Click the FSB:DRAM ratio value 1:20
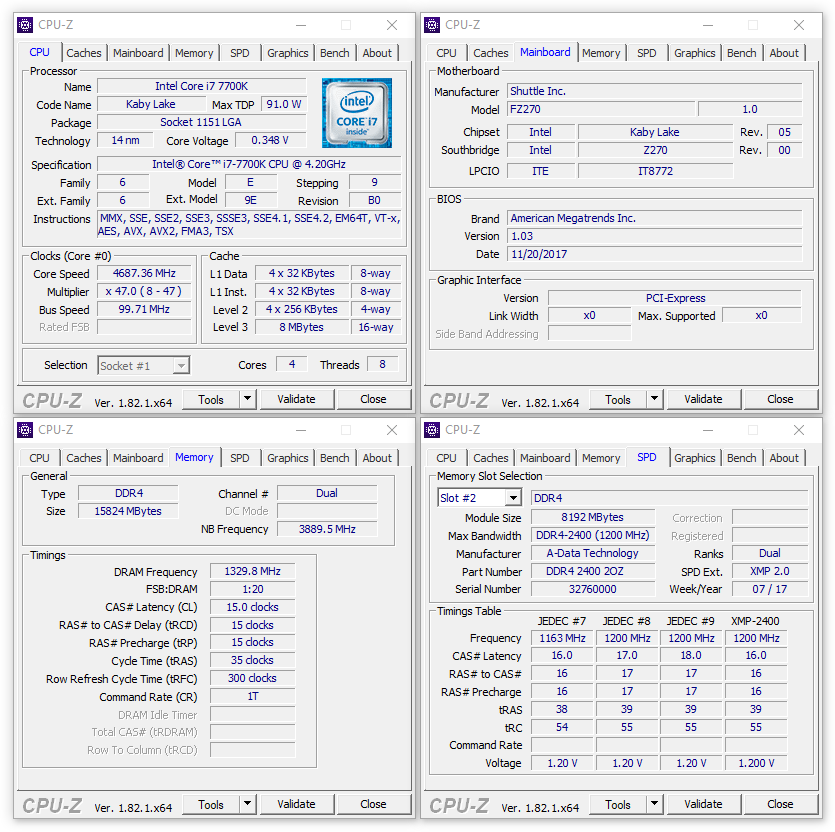 252,590
